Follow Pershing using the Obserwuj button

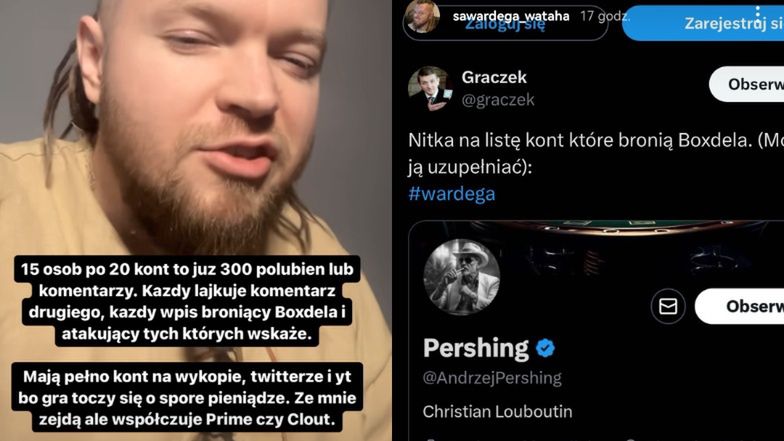[740, 306]
